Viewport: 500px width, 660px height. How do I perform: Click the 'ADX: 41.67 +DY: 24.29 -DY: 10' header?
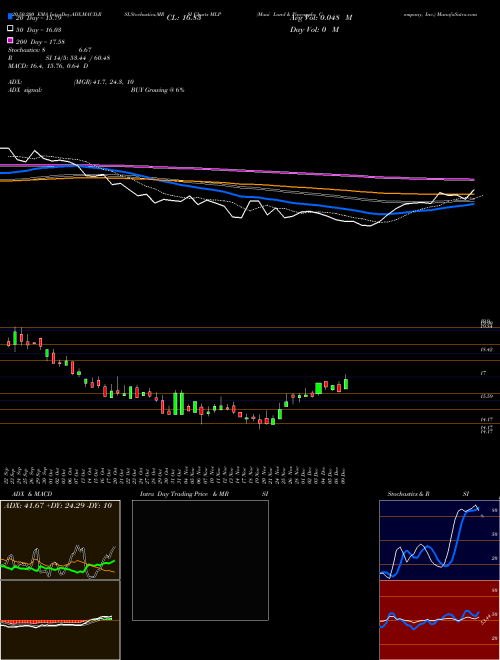[x=58, y=506]
